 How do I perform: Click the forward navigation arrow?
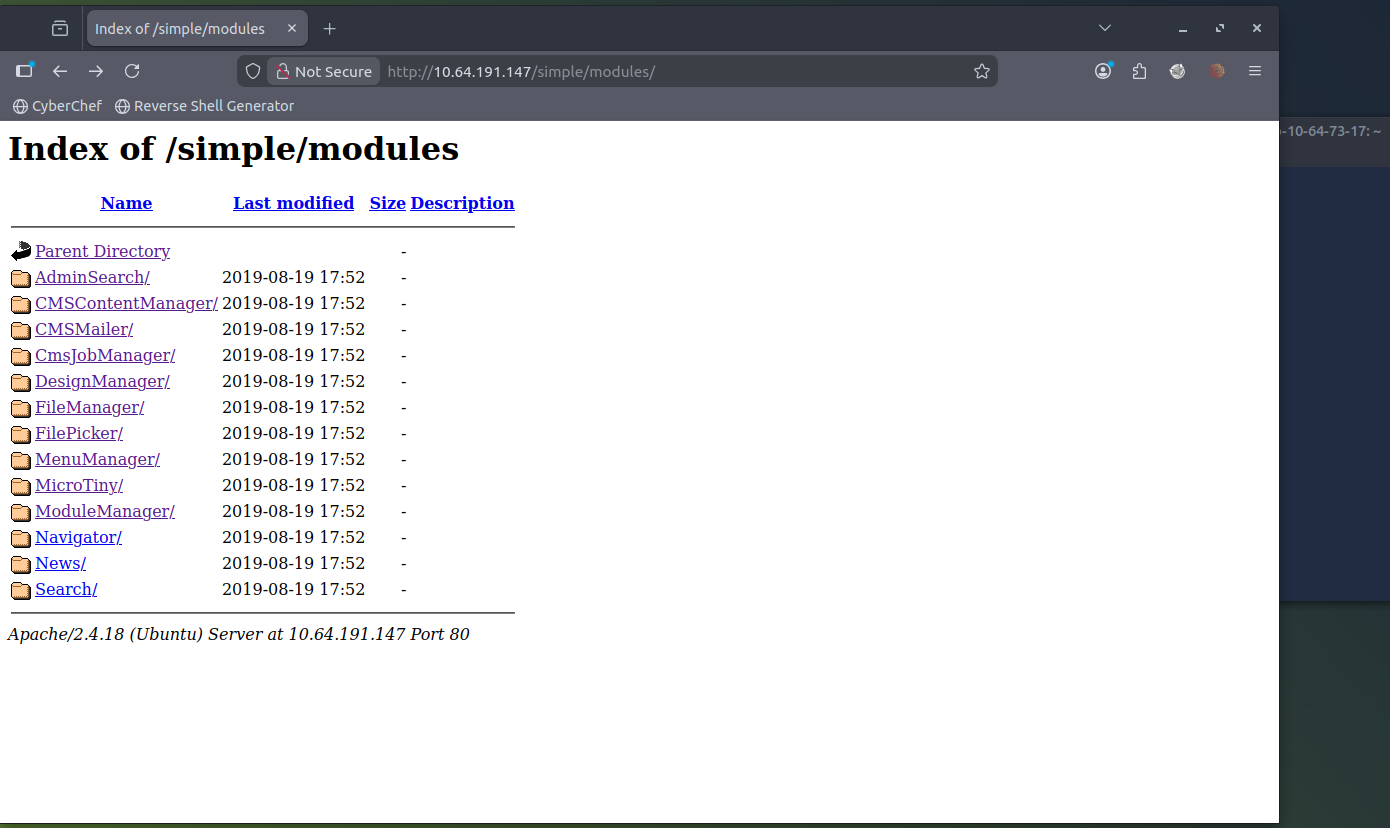(95, 71)
